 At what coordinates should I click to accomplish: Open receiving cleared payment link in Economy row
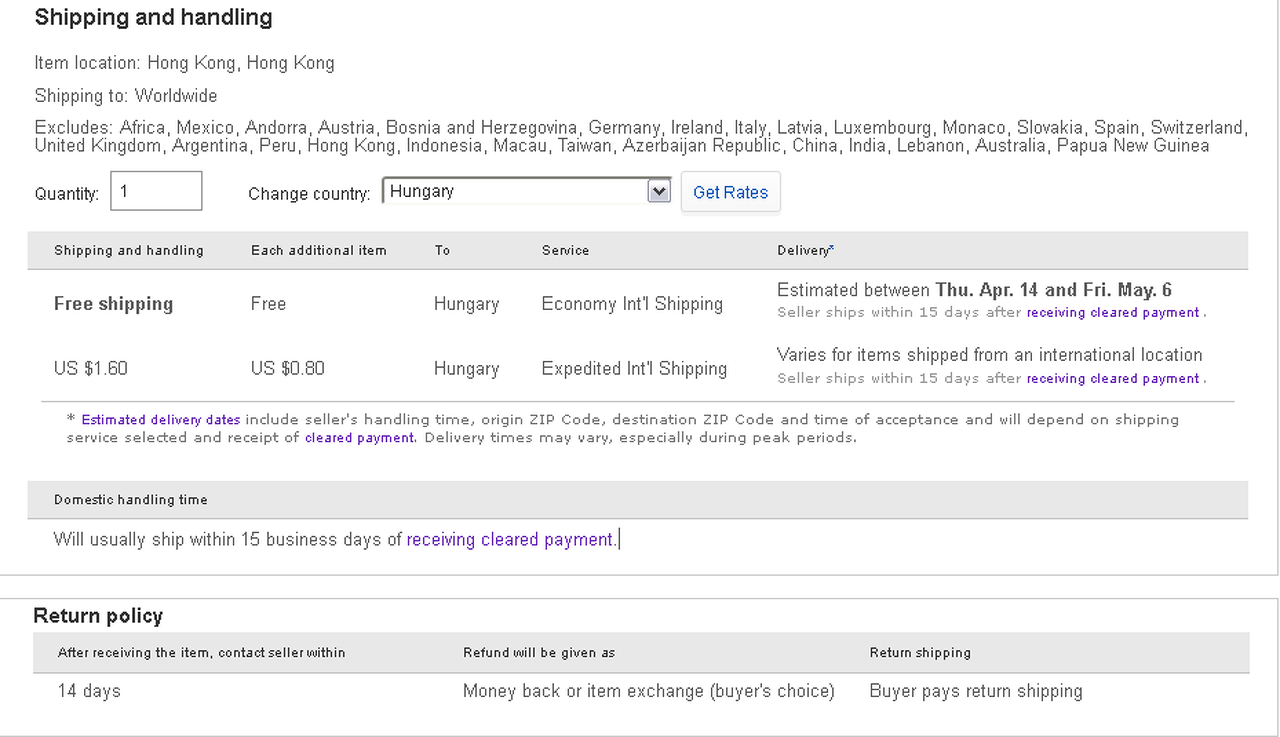[1112, 313]
